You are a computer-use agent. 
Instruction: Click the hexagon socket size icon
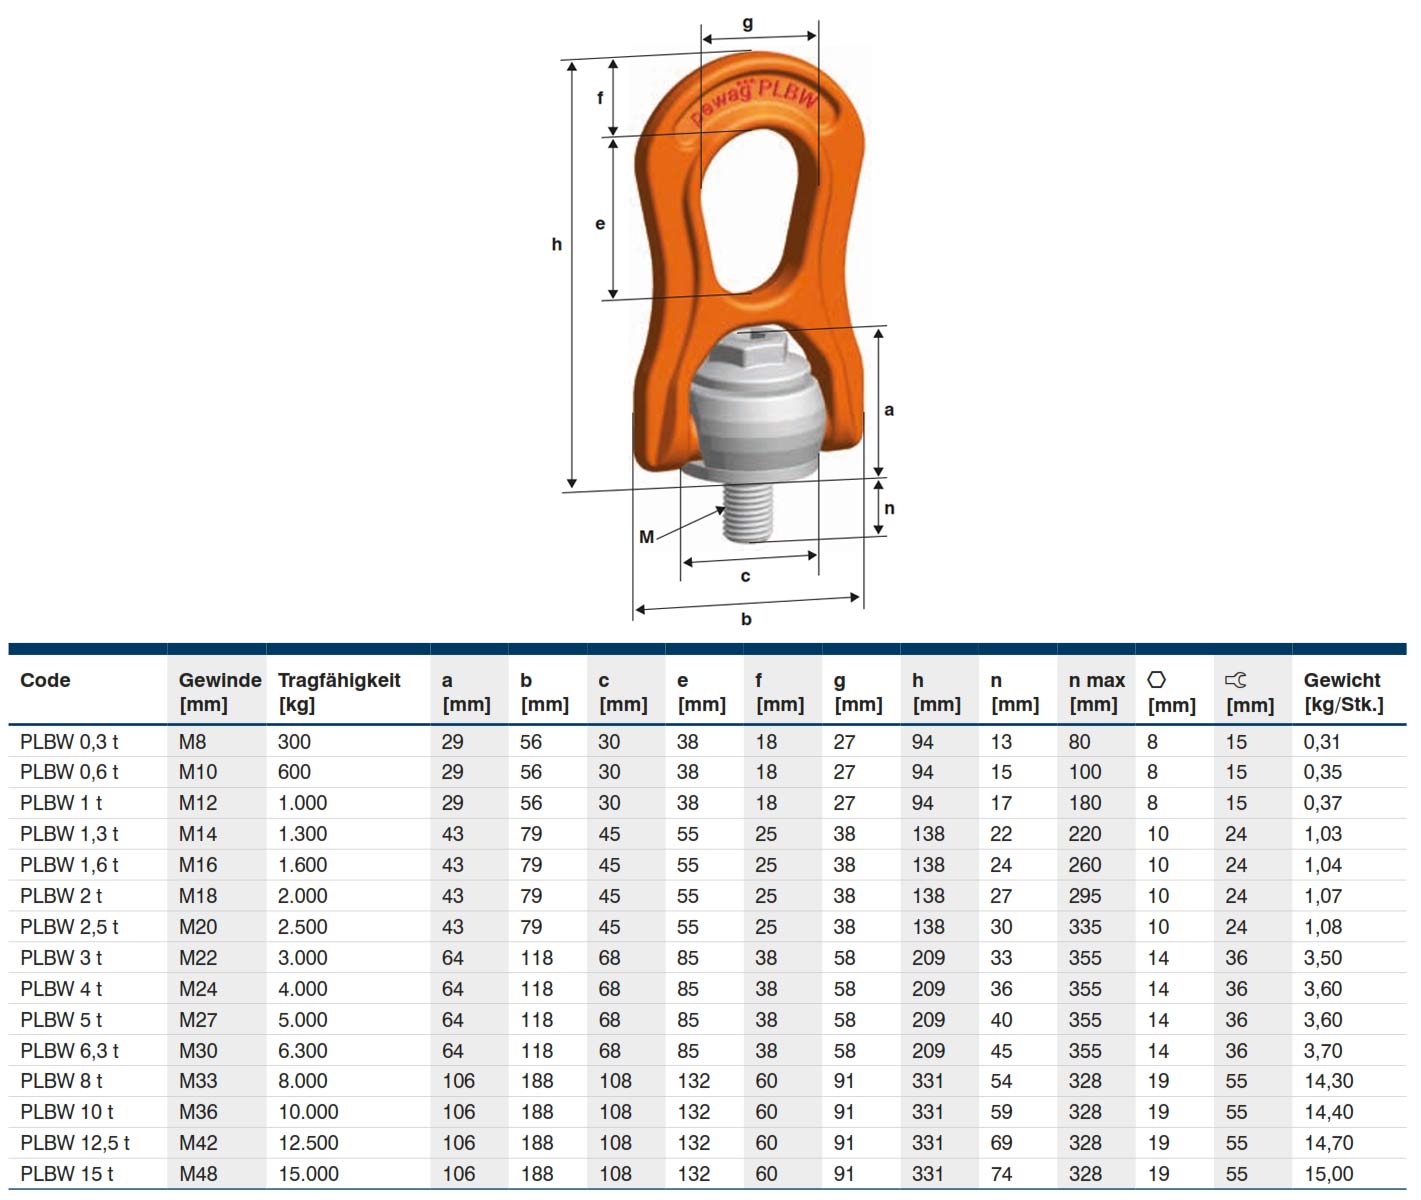click(x=1156, y=680)
